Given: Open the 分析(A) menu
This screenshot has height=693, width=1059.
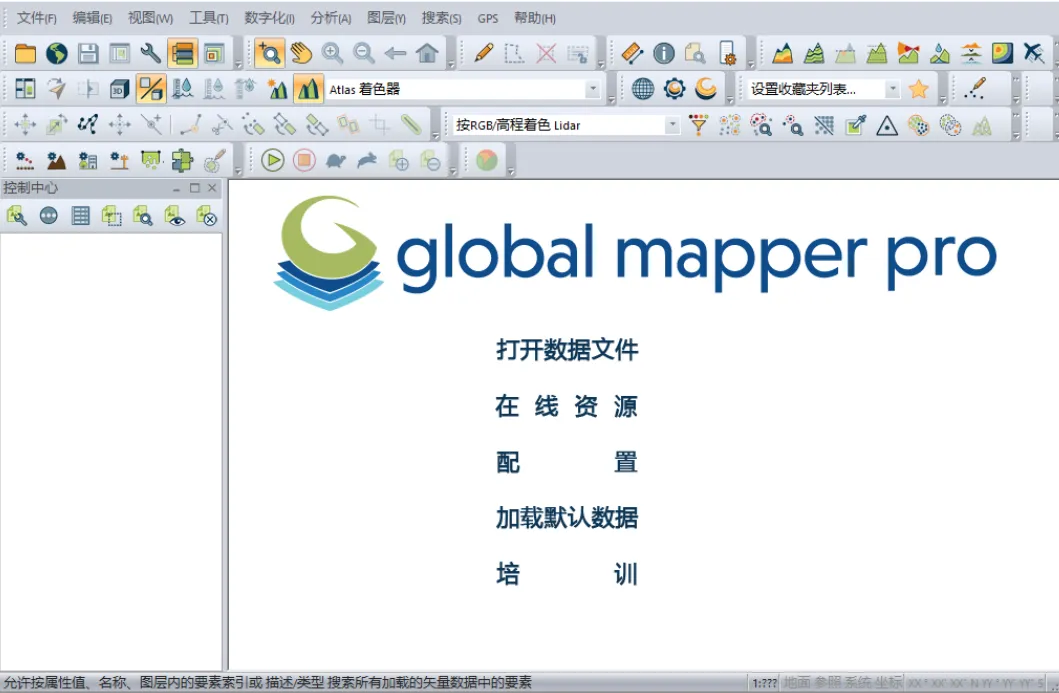Looking at the screenshot, I should pos(331,18).
